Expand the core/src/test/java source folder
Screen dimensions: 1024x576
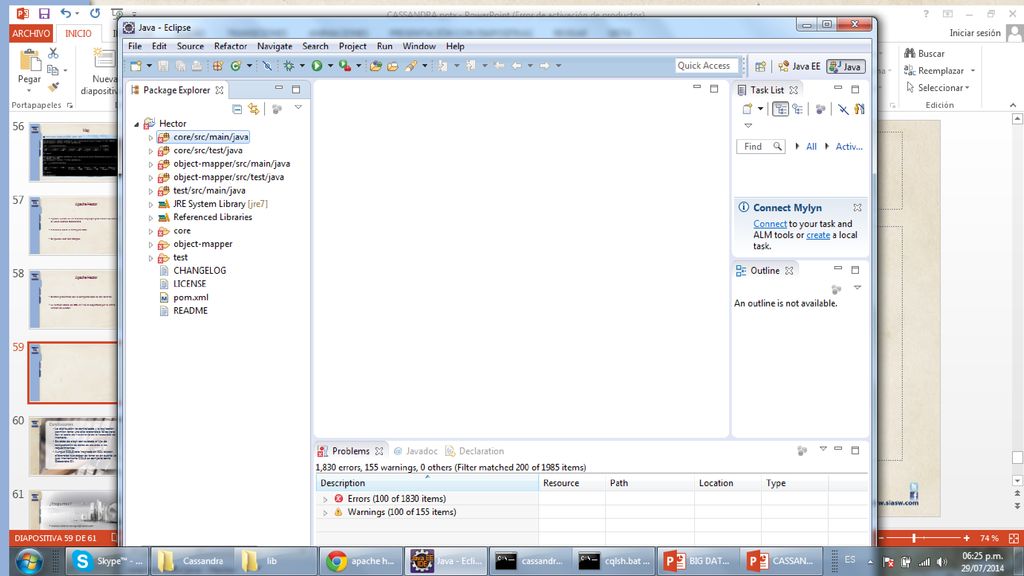point(151,151)
